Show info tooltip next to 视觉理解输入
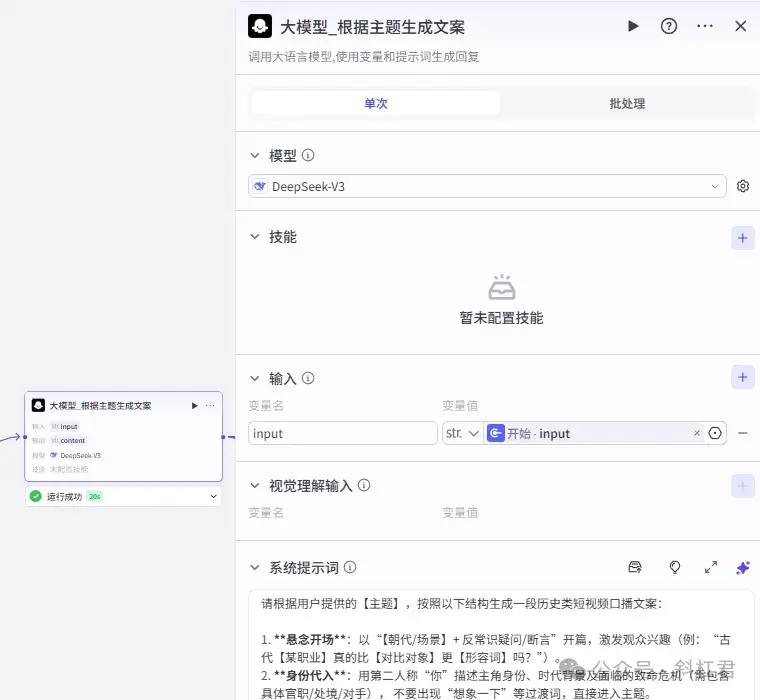760x700 pixels. point(364,485)
